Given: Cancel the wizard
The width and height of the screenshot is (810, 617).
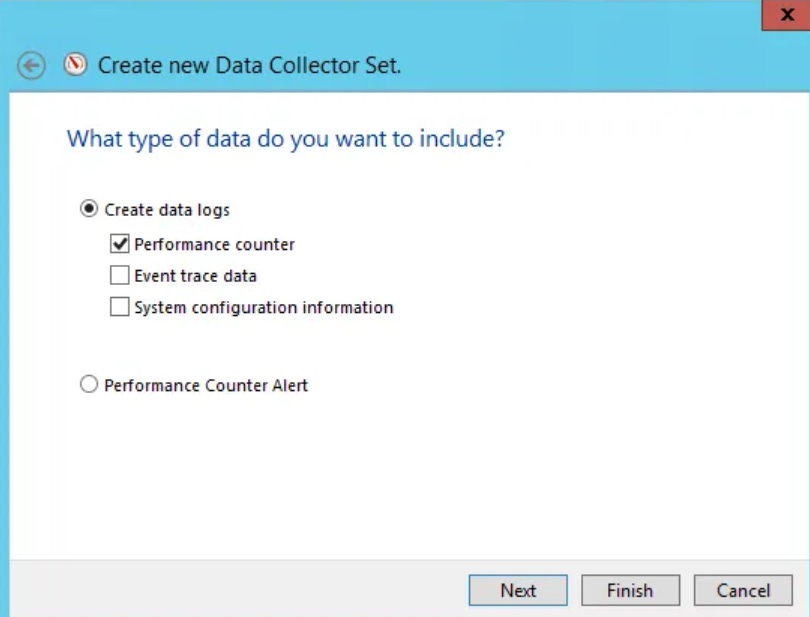Looking at the screenshot, I should tap(743, 590).
